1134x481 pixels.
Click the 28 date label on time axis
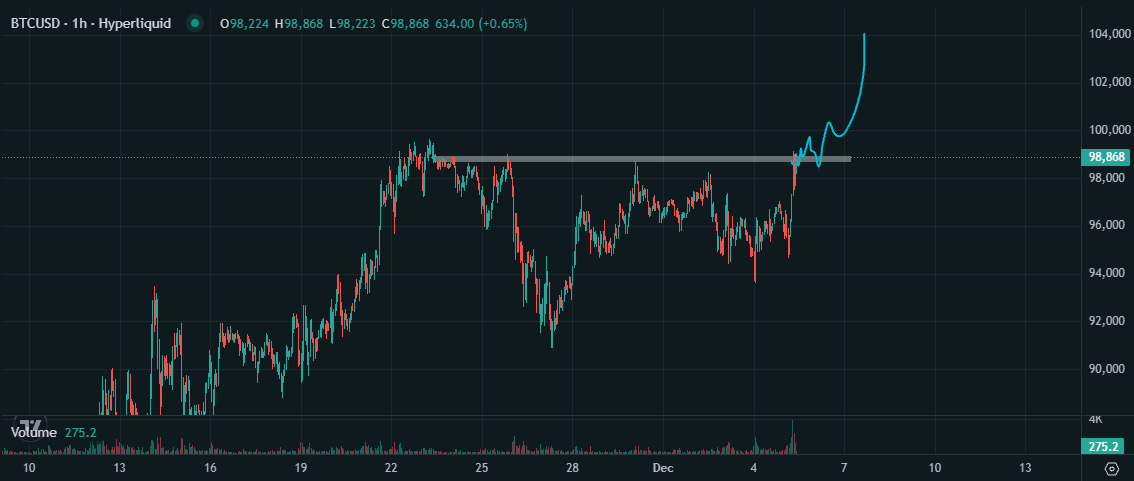[573, 468]
